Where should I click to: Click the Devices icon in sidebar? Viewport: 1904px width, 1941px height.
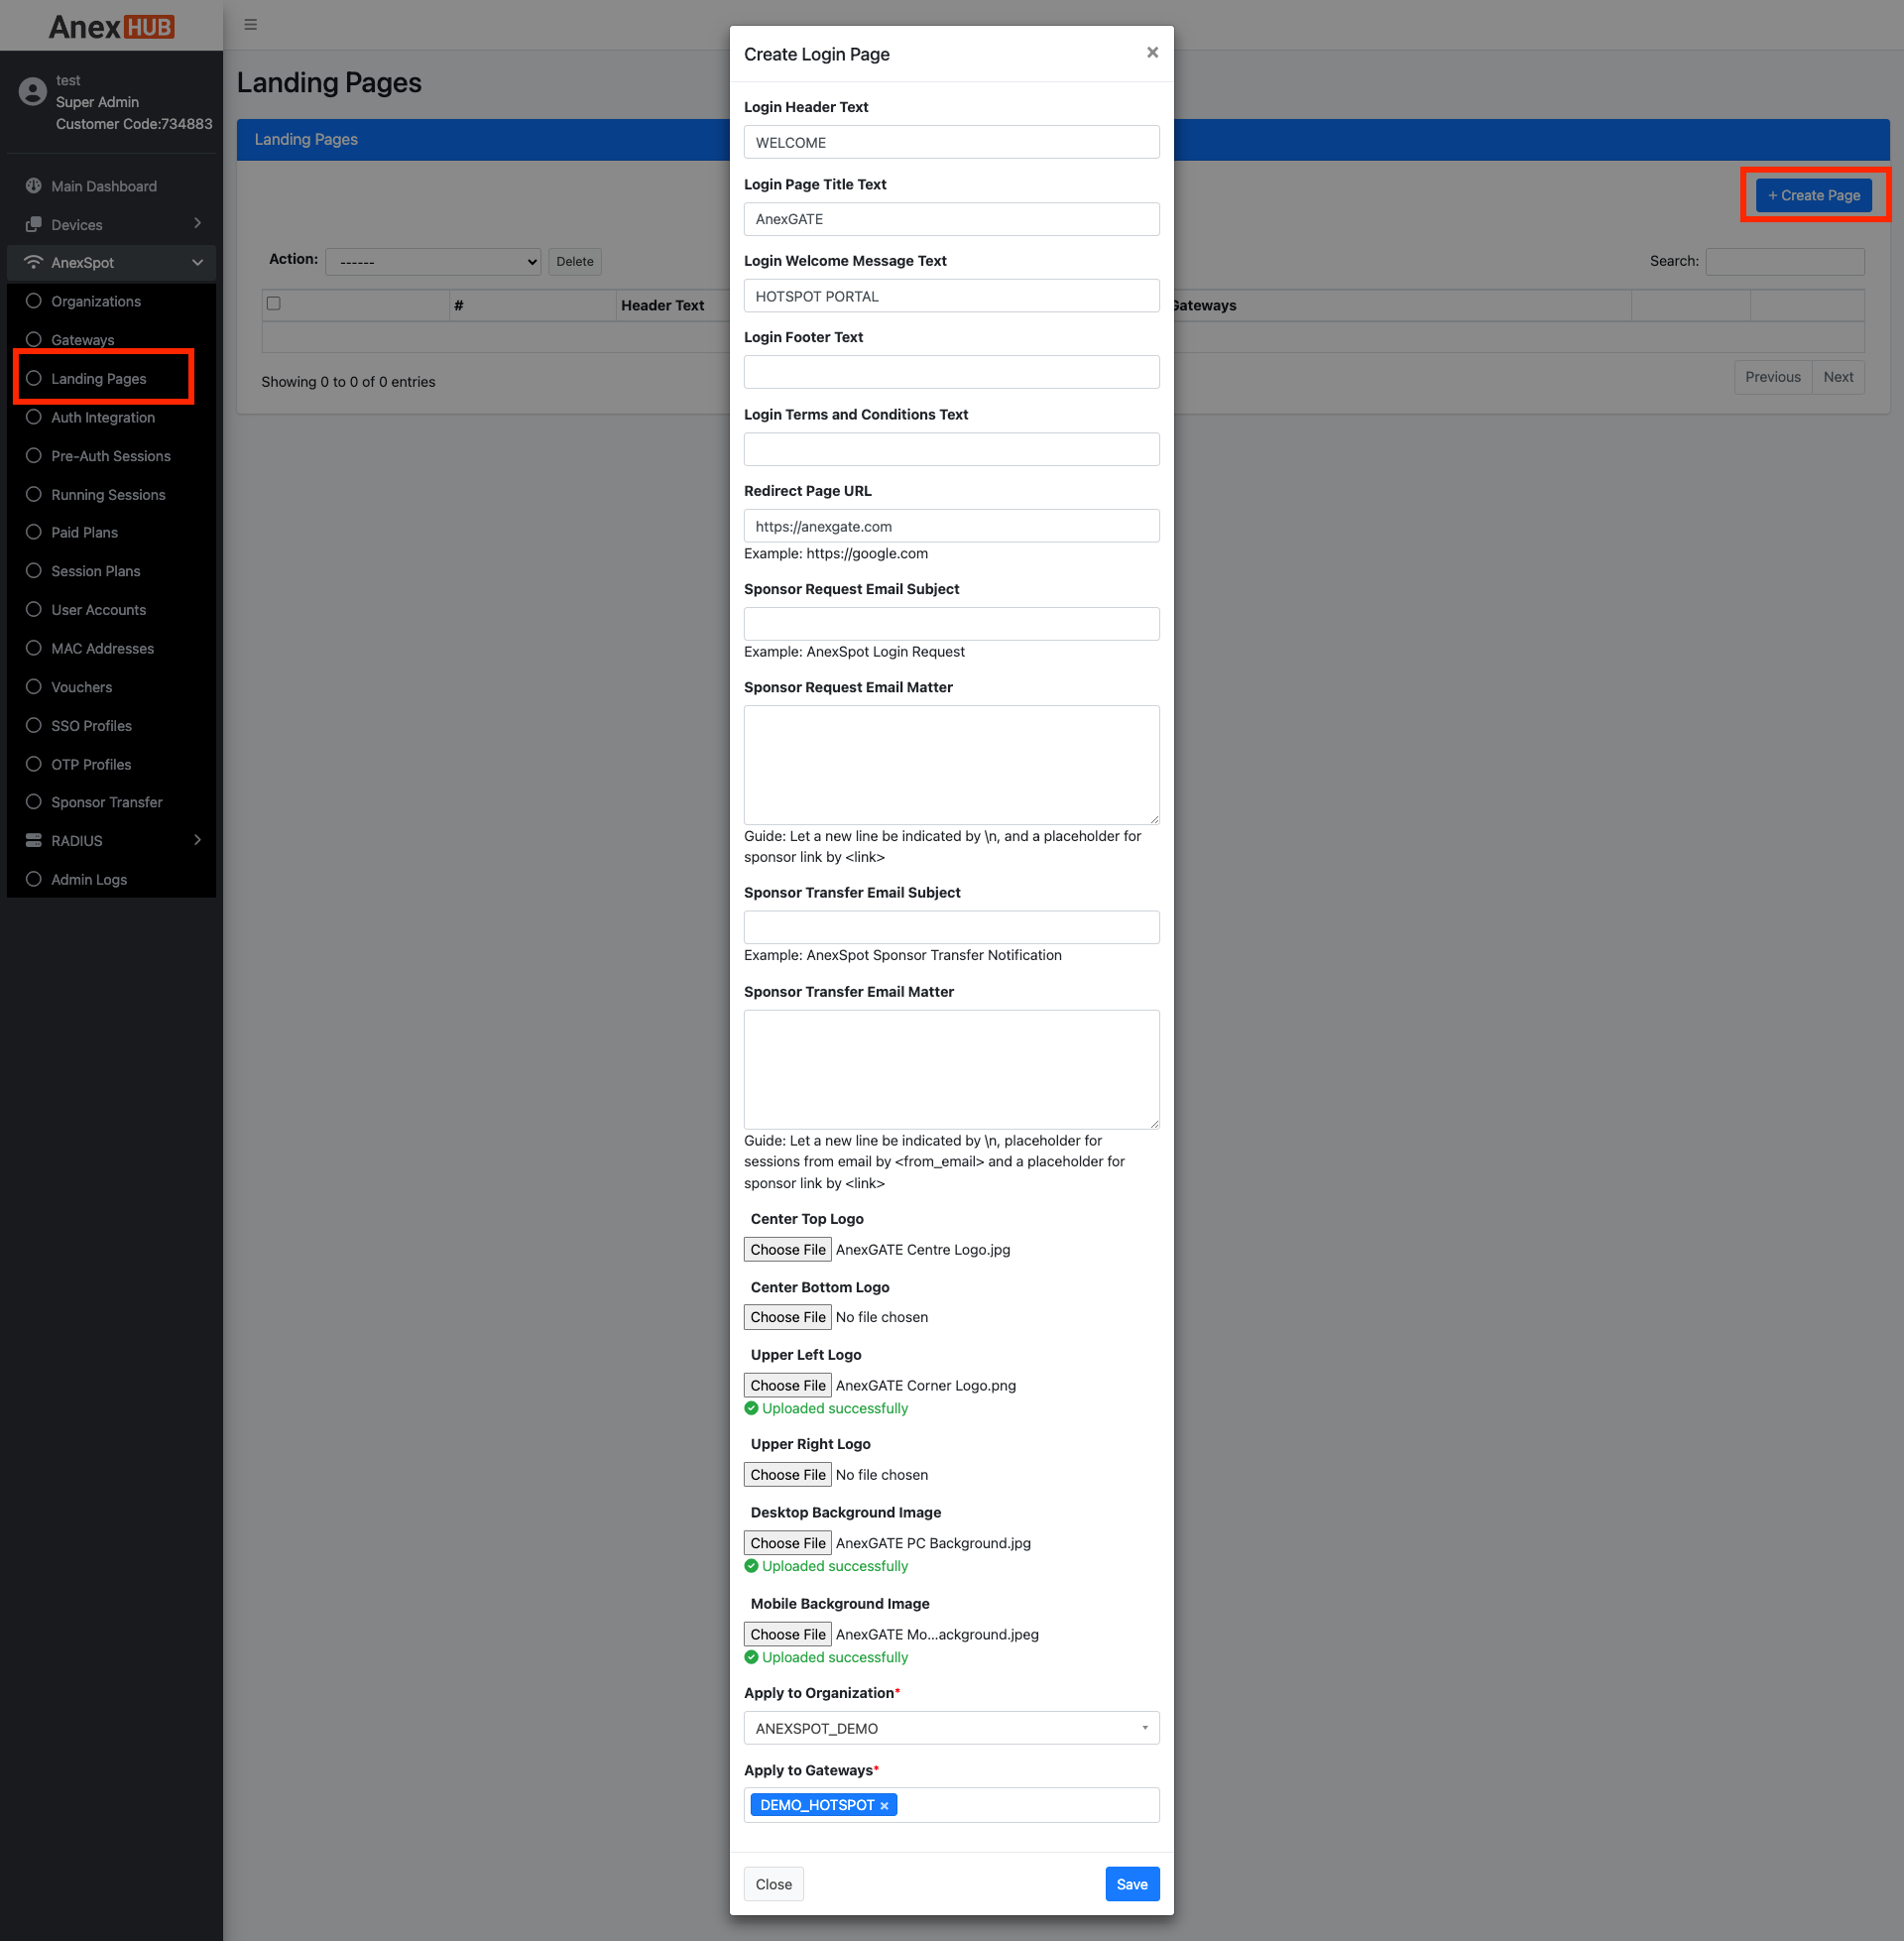point(33,224)
